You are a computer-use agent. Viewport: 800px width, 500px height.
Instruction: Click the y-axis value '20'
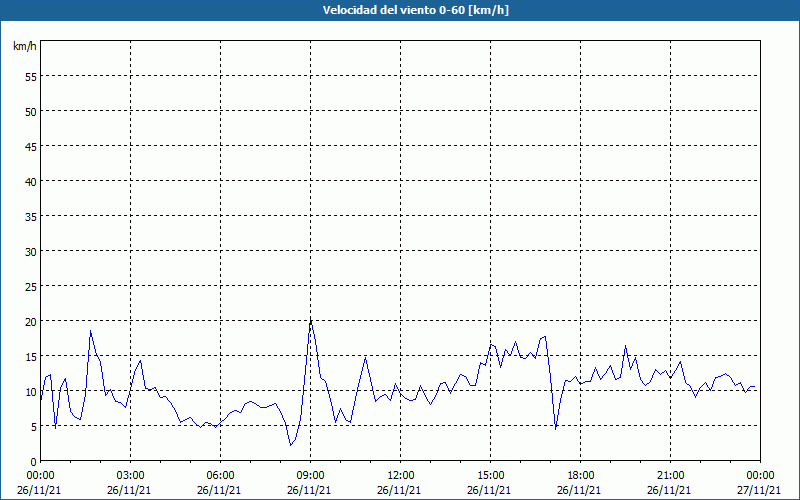pos(31,321)
